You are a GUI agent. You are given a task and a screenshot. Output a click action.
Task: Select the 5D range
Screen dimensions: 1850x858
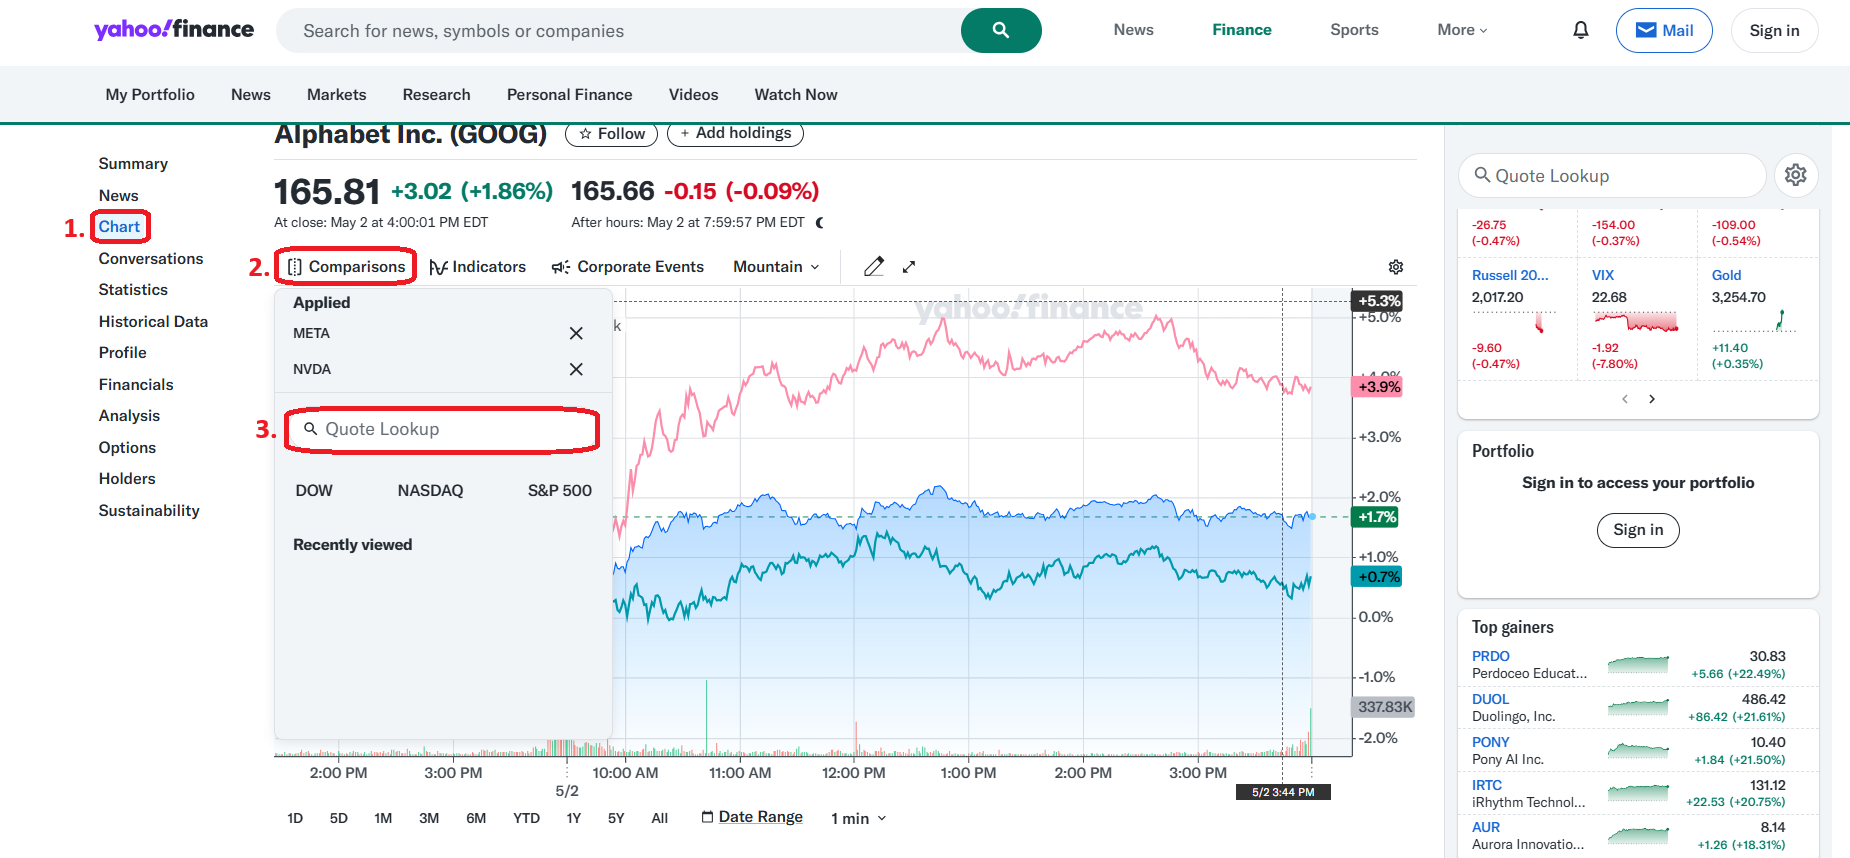(339, 818)
